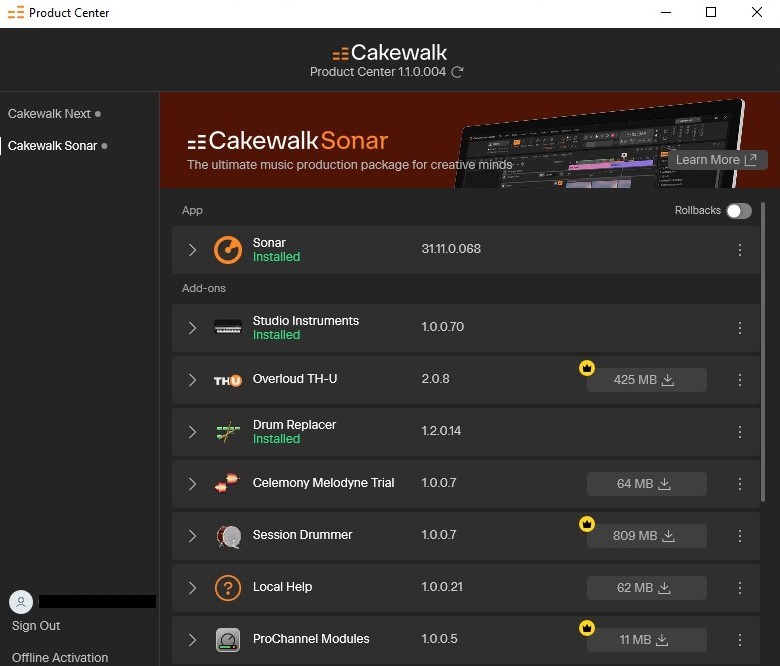Click the Learn More button
Image resolution: width=780 pixels, height=666 pixels.
coord(717,160)
